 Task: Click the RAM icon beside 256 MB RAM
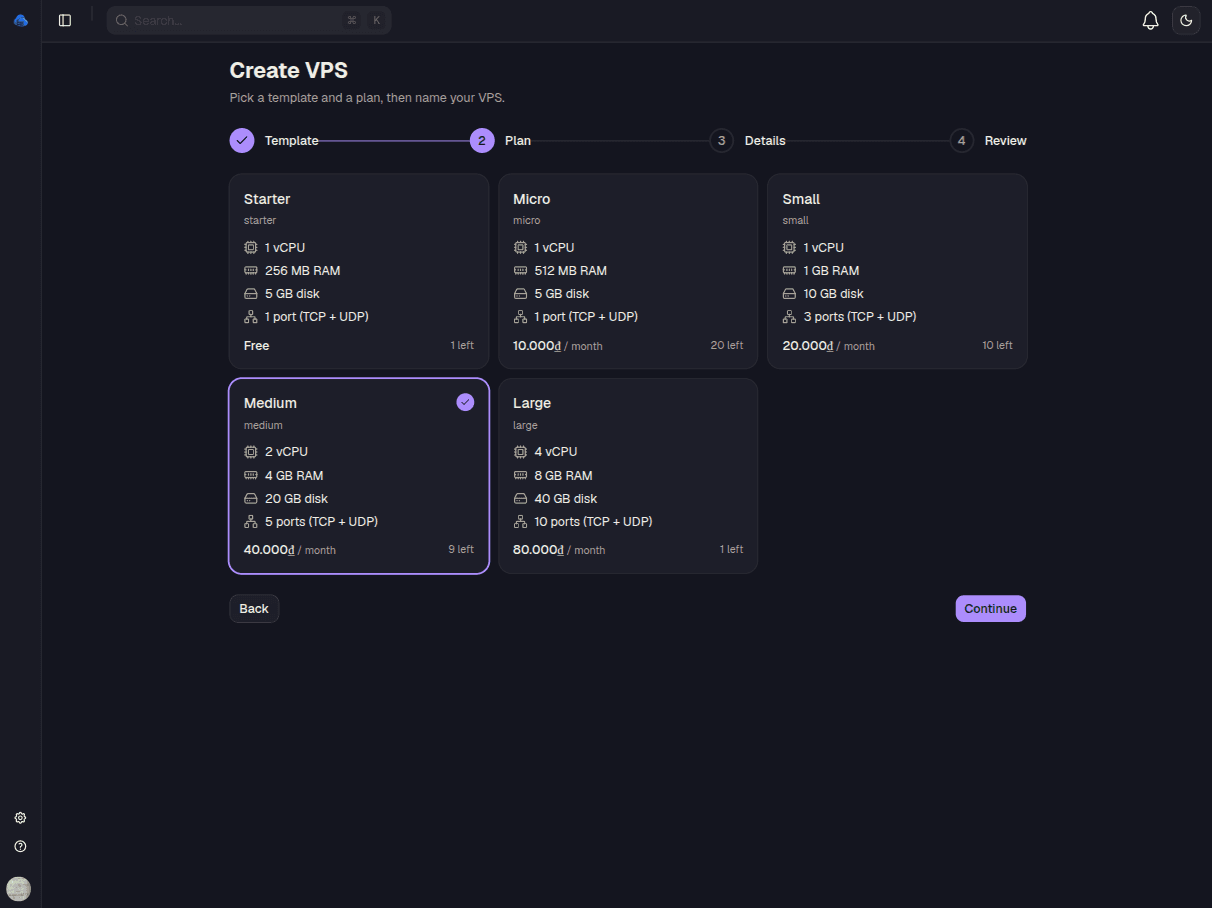pyautogui.click(x=251, y=270)
